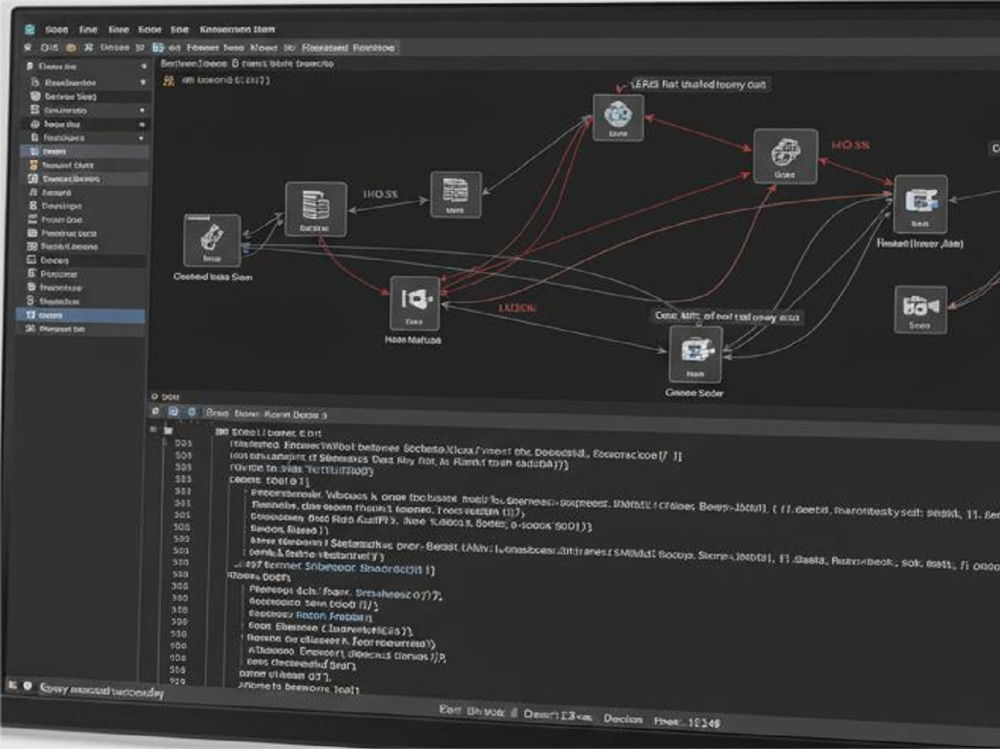Click the blue icon in the code panel toolbar
1000x749 pixels.
(x=173, y=412)
